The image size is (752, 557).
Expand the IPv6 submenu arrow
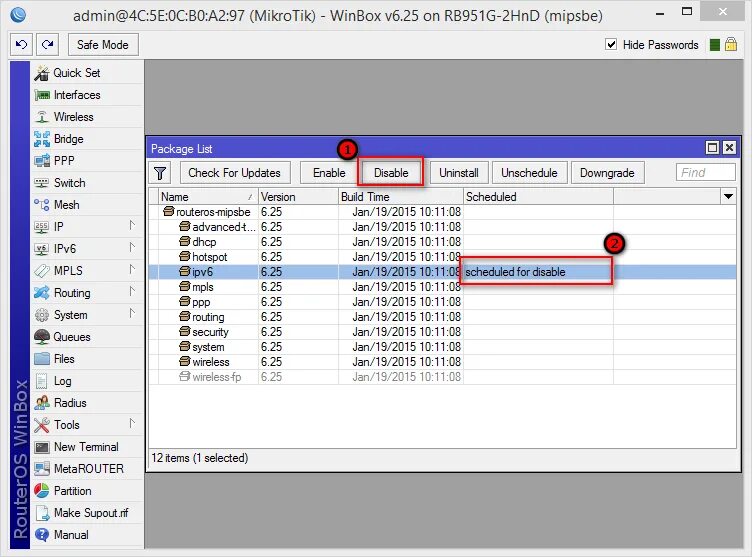click(x=131, y=248)
